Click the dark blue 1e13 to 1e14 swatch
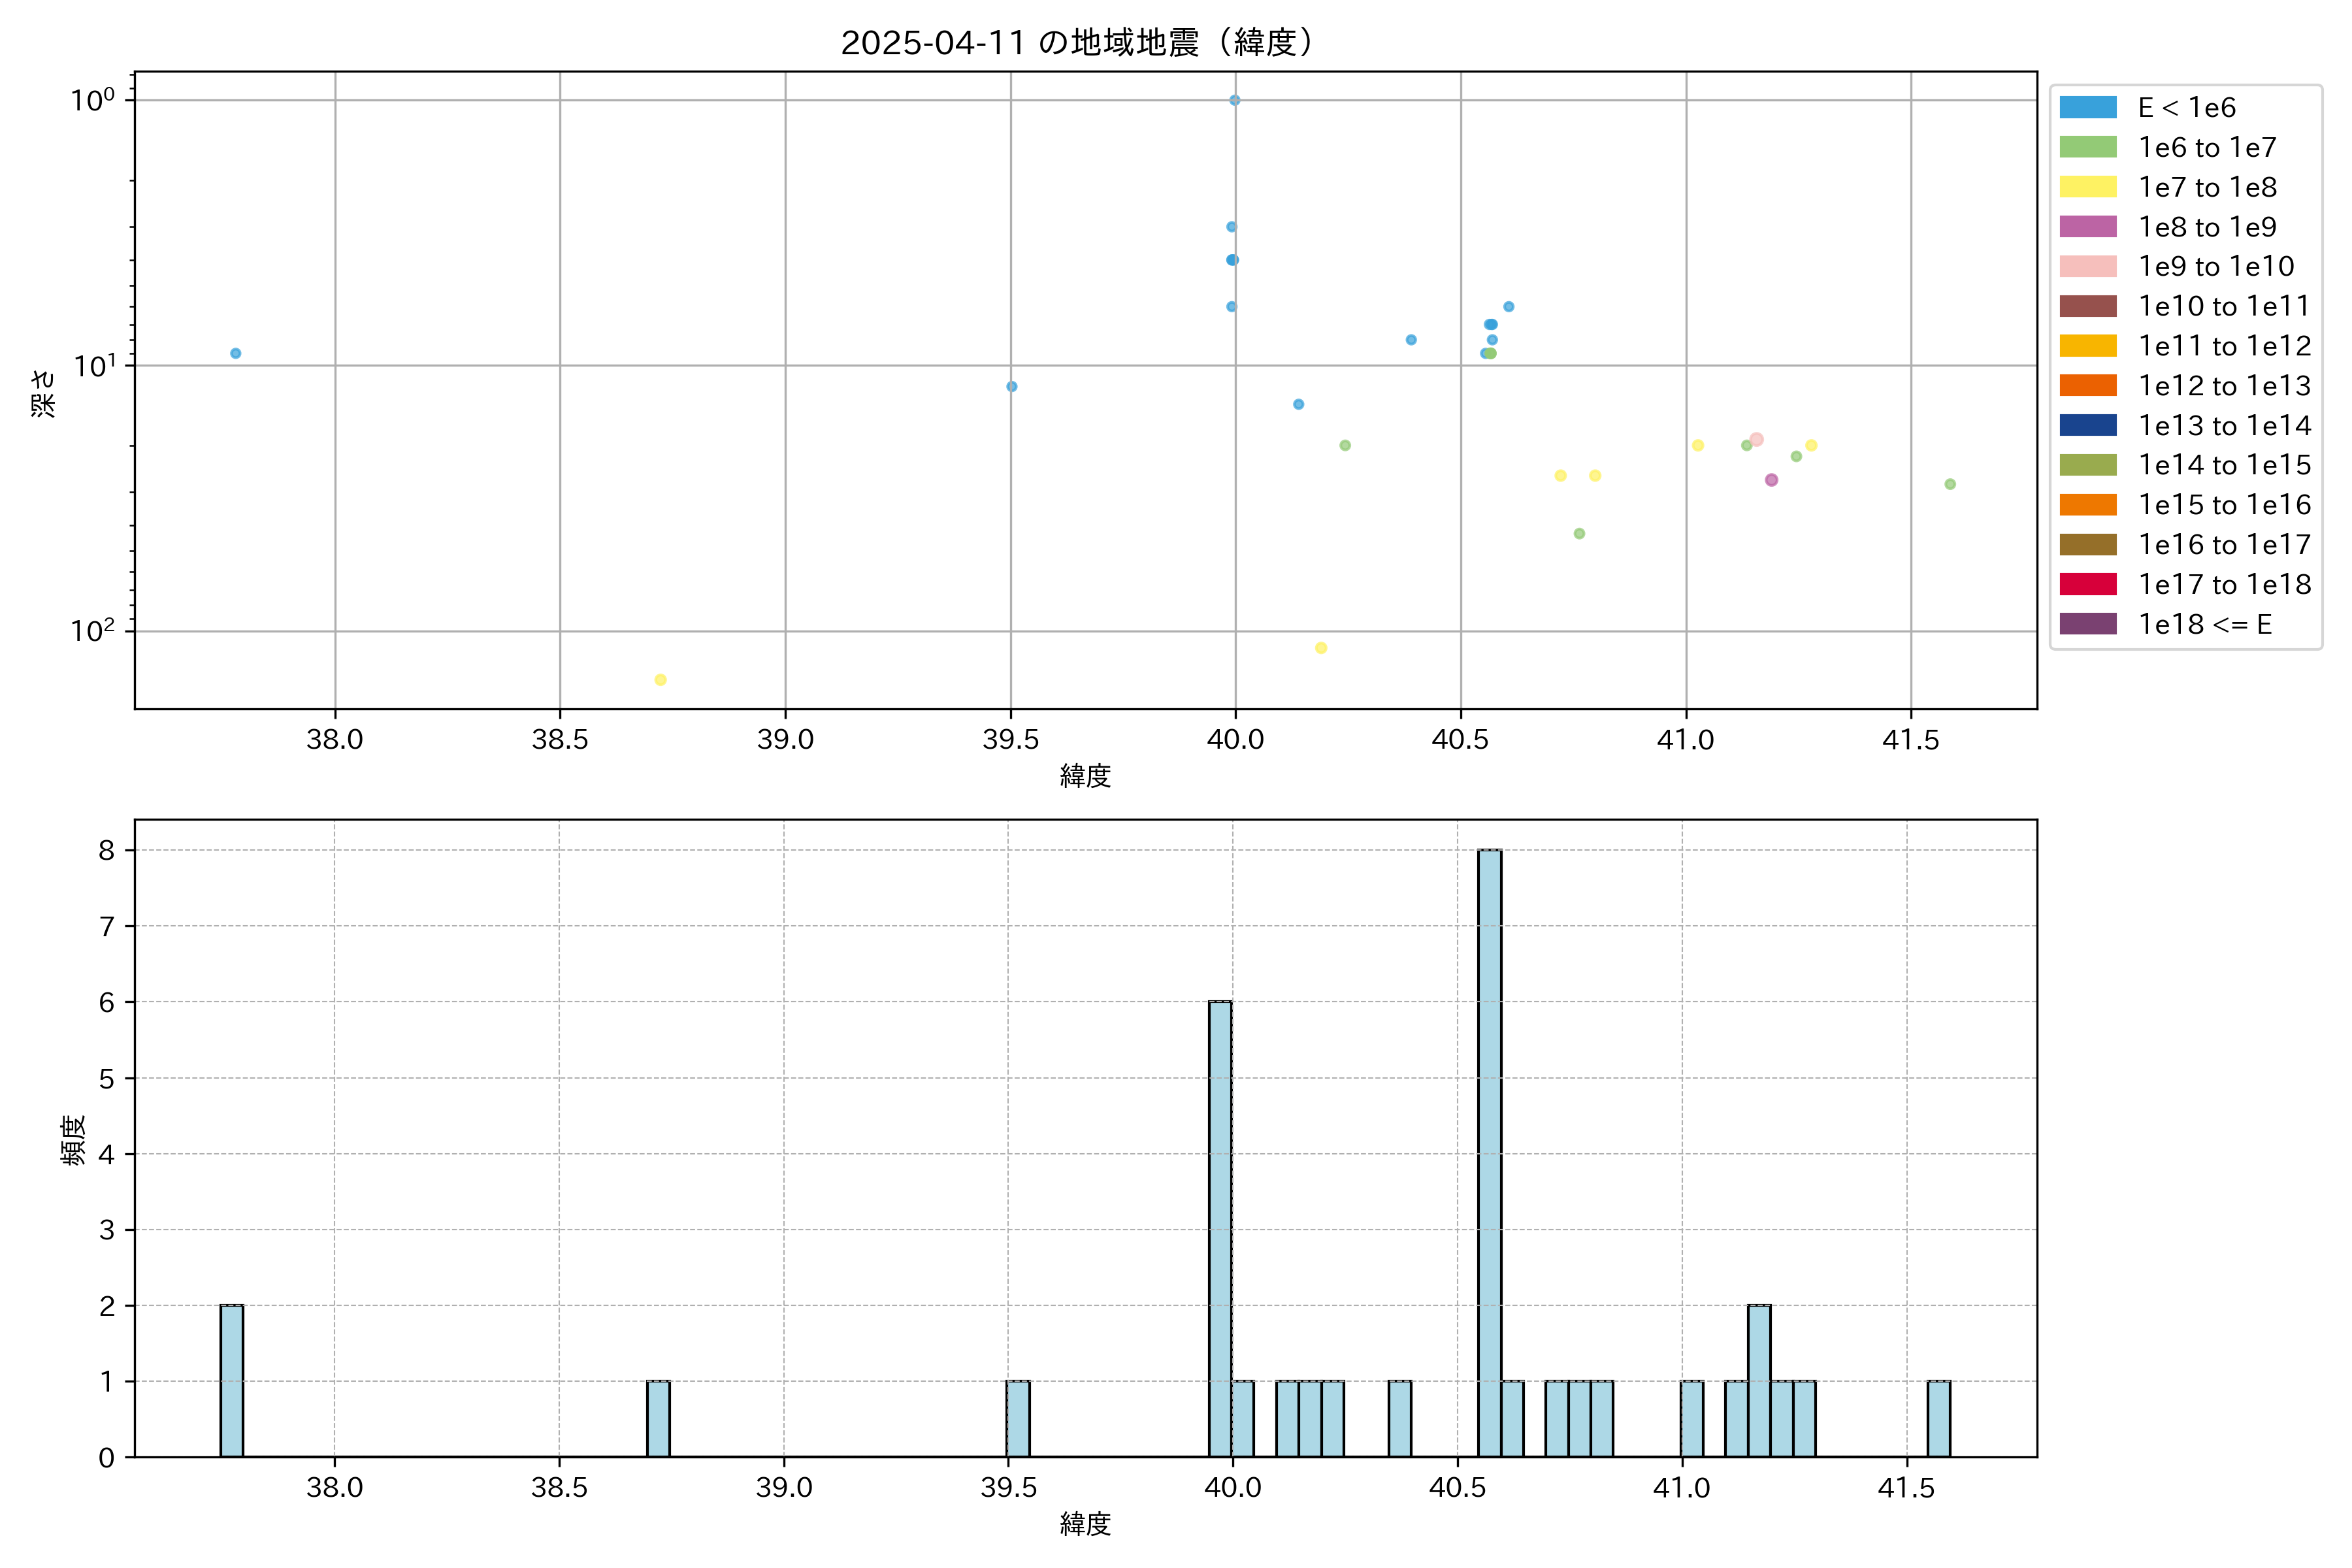The image size is (2352, 1568). (x=2087, y=425)
